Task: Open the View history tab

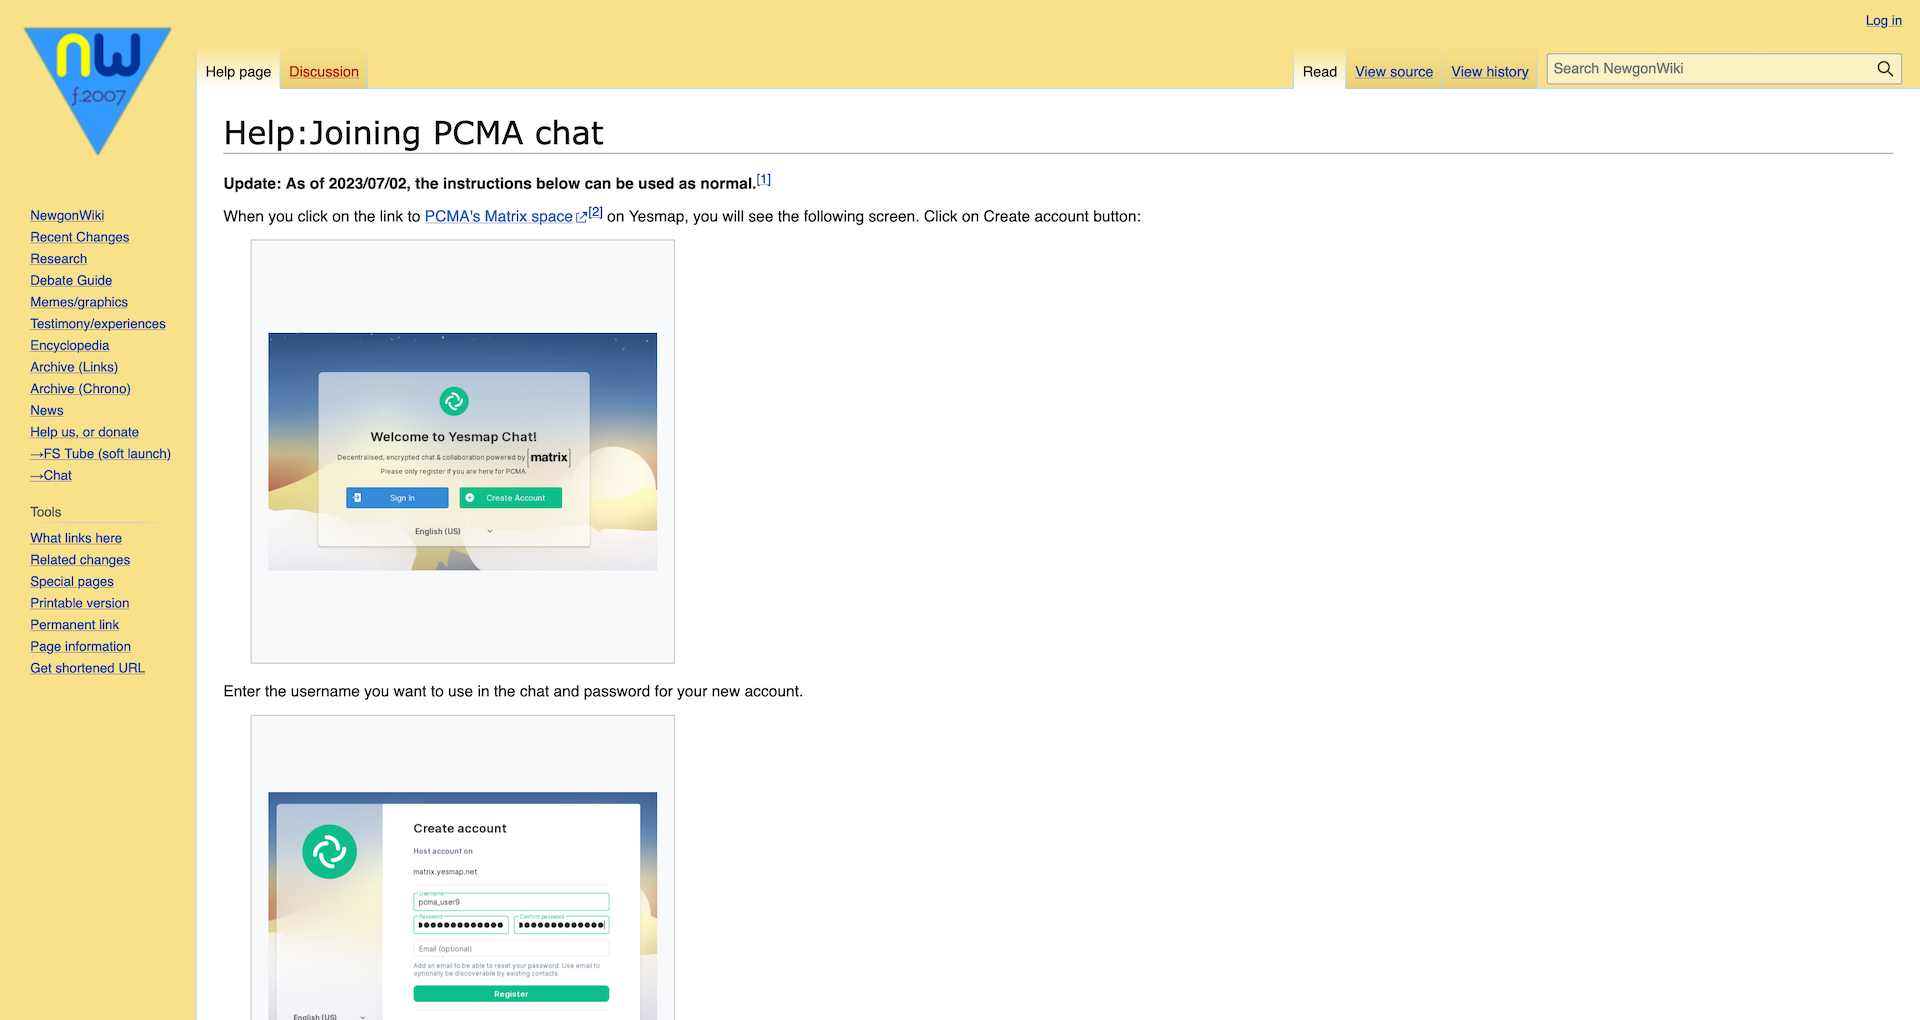Action: (1490, 72)
